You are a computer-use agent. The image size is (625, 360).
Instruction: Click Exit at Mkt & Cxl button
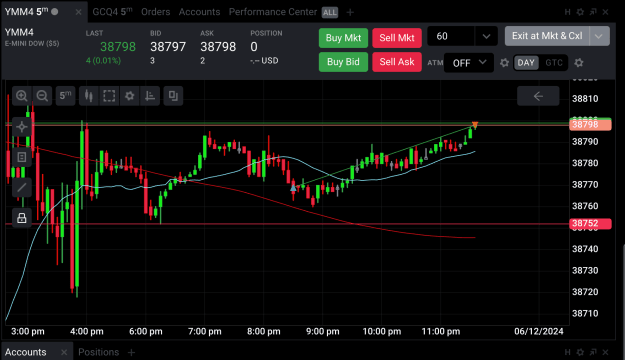tap(547, 36)
